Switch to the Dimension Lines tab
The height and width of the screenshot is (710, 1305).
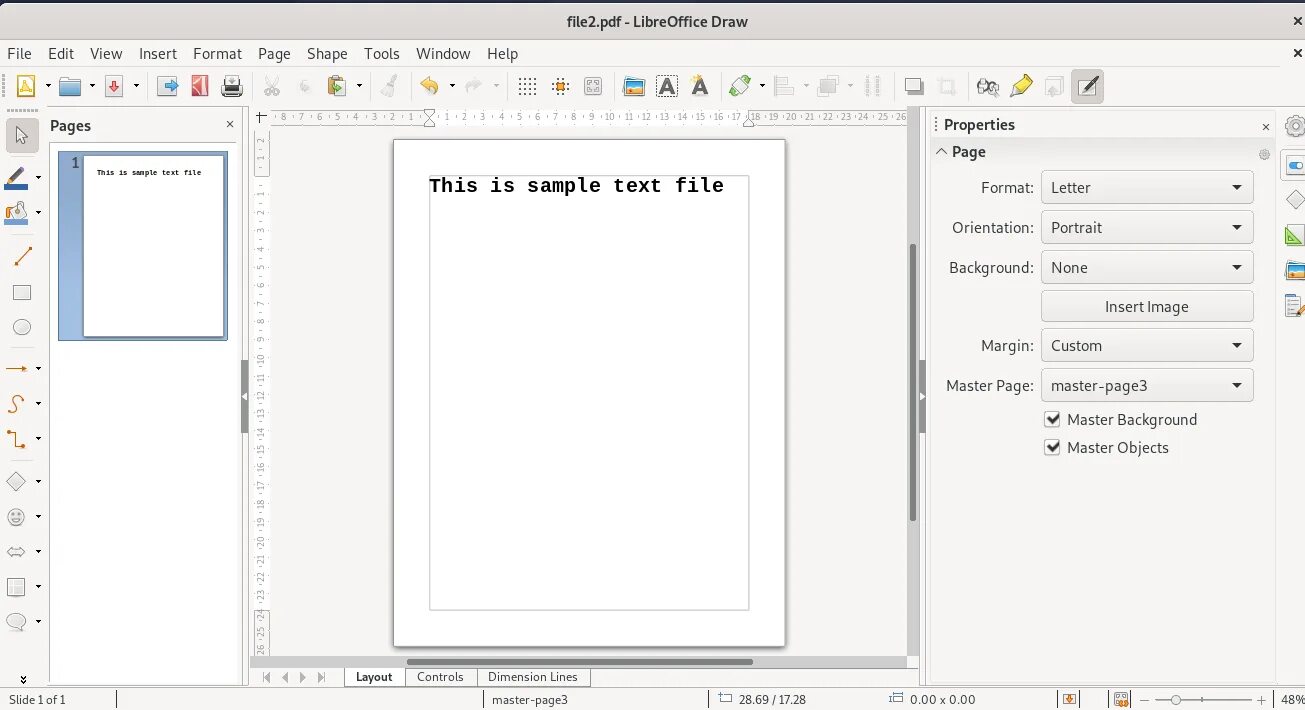point(533,677)
